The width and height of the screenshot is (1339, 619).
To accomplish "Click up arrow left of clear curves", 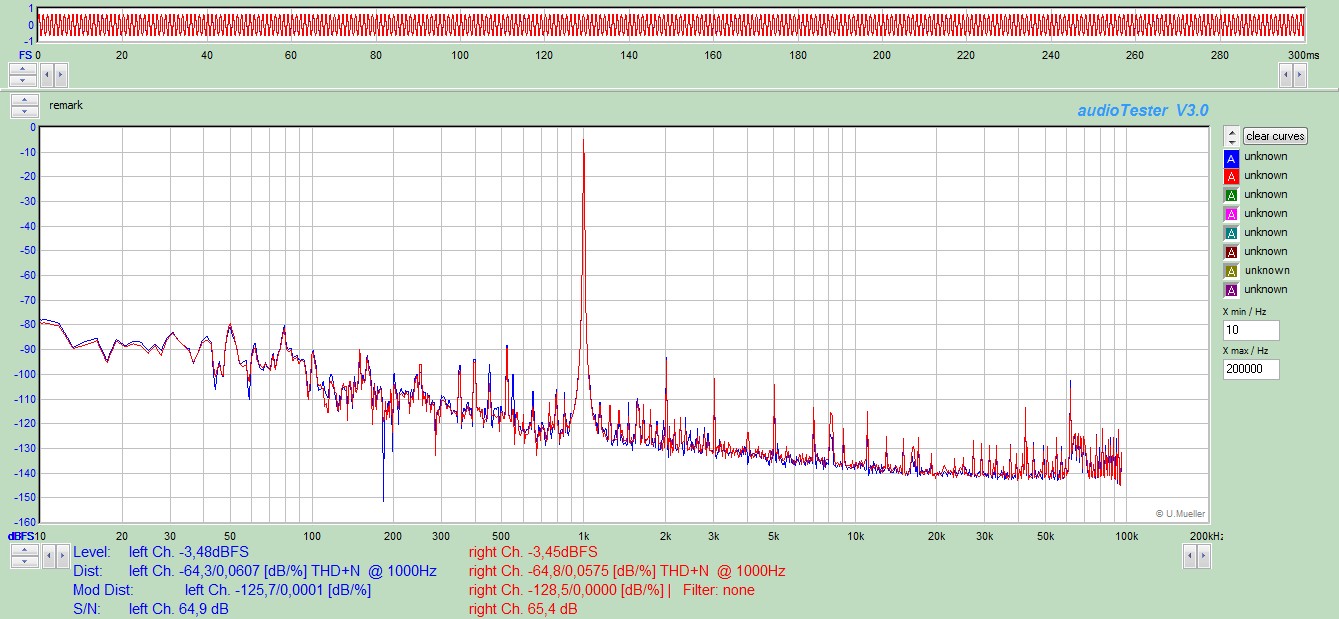I will pyautogui.click(x=1232, y=131).
